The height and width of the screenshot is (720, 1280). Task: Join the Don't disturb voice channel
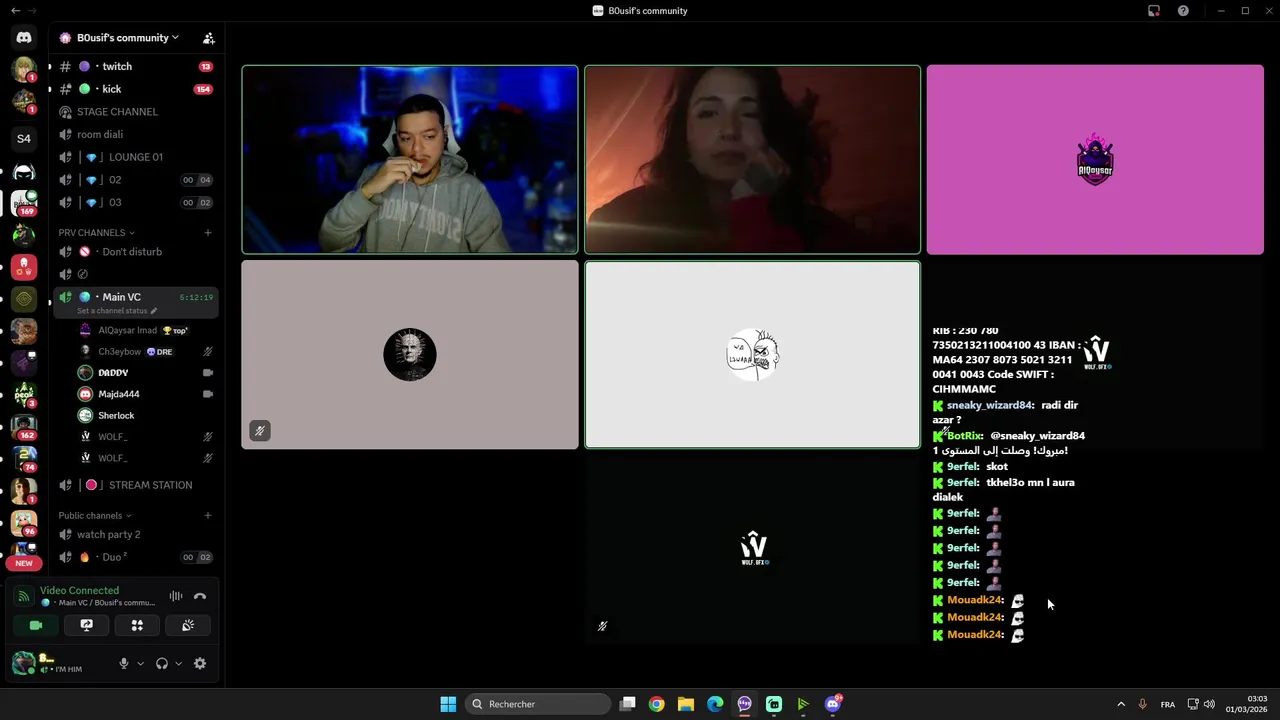point(136,252)
